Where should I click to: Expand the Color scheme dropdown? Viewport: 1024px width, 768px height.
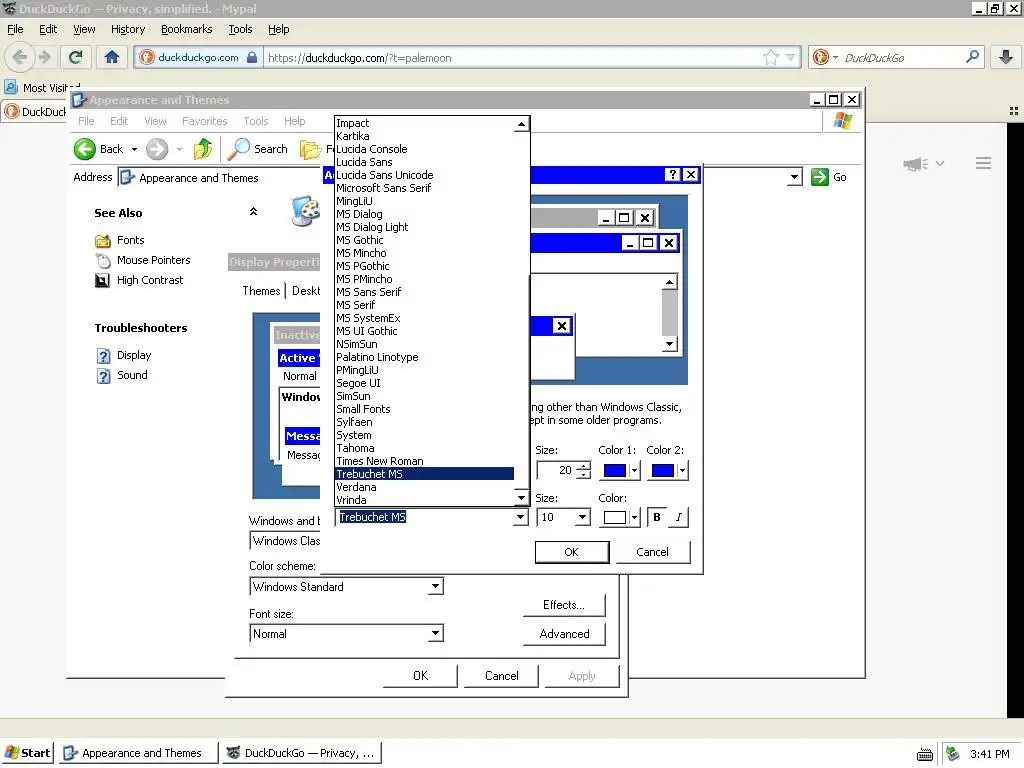435,587
